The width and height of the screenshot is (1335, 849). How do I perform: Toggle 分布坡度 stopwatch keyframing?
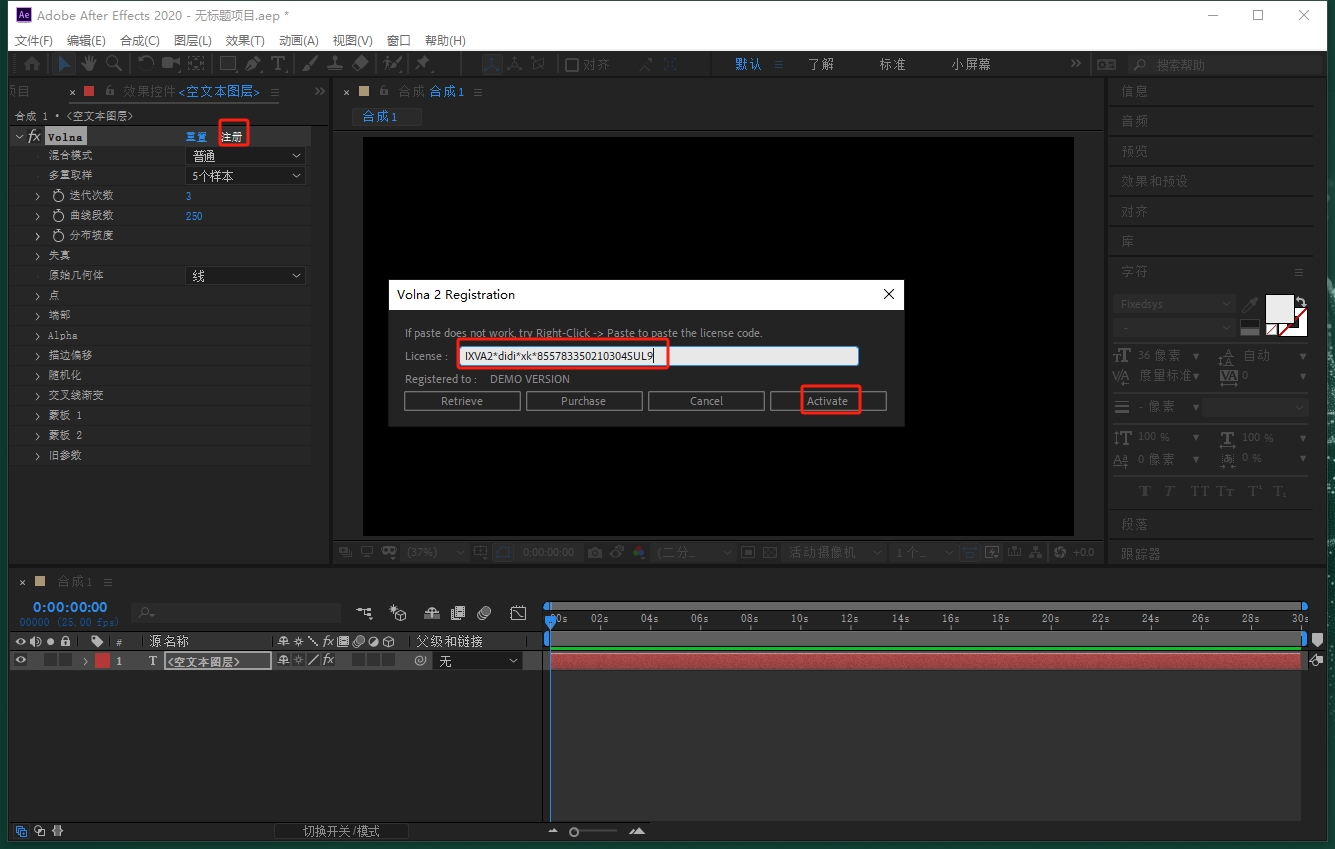(x=58, y=236)
